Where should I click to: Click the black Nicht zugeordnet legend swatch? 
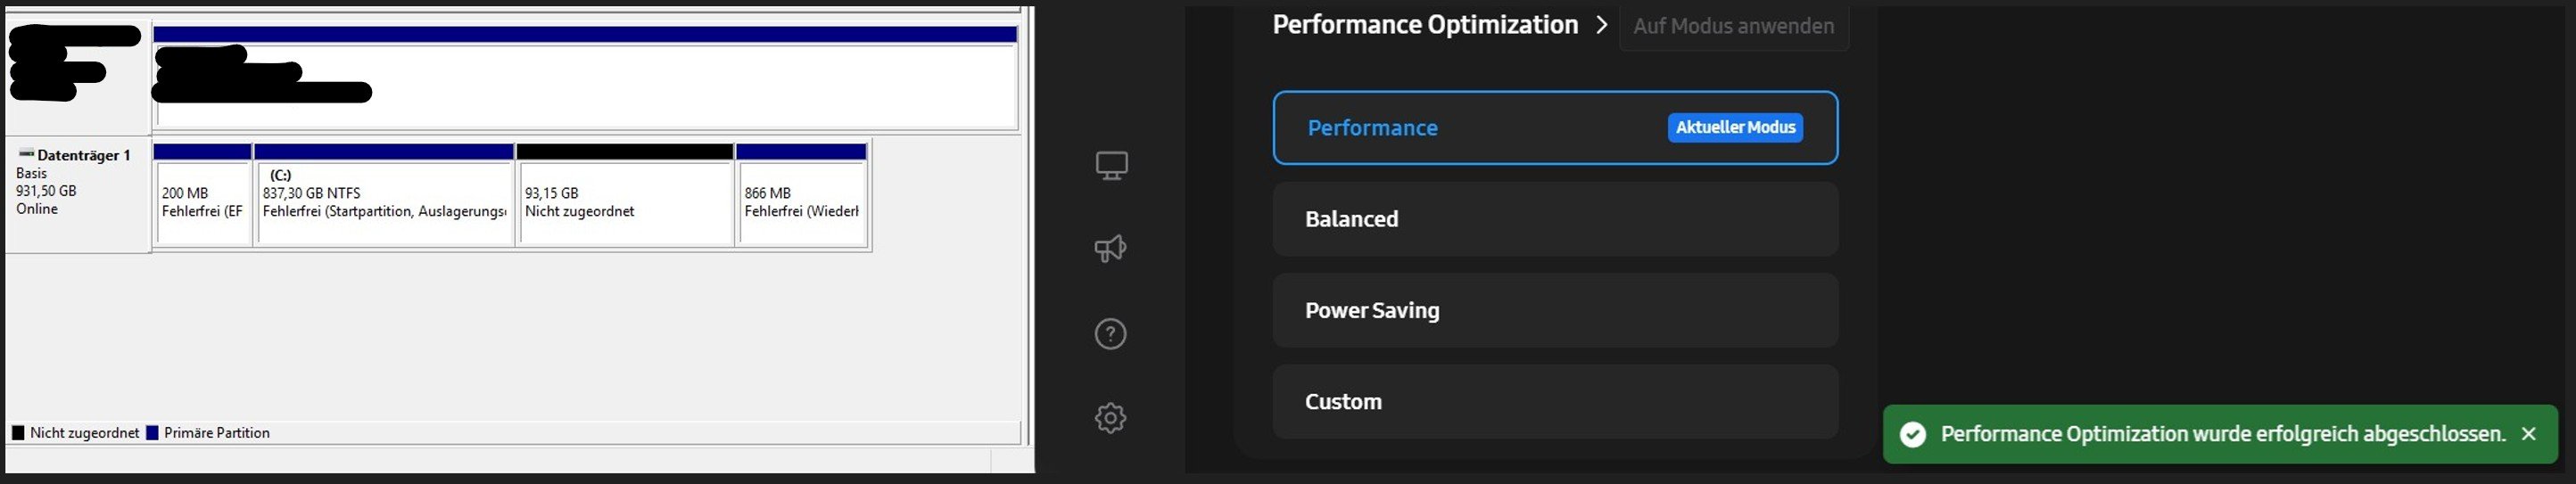click(18, 433)
